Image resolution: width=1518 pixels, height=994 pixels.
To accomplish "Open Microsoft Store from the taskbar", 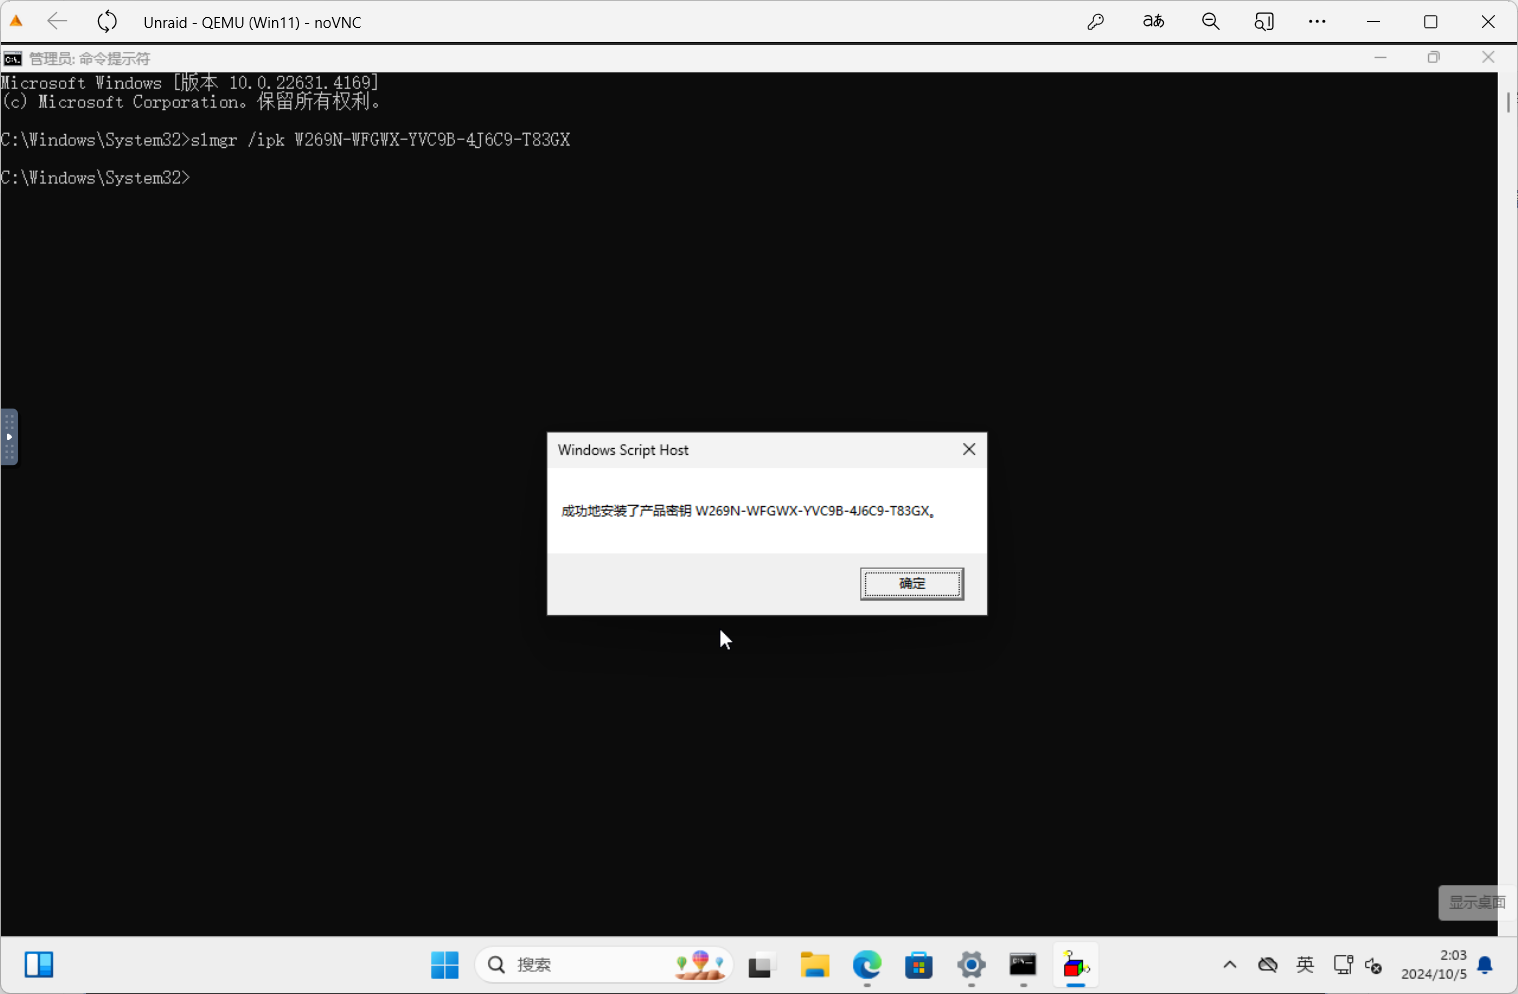I will pos(918,965).
